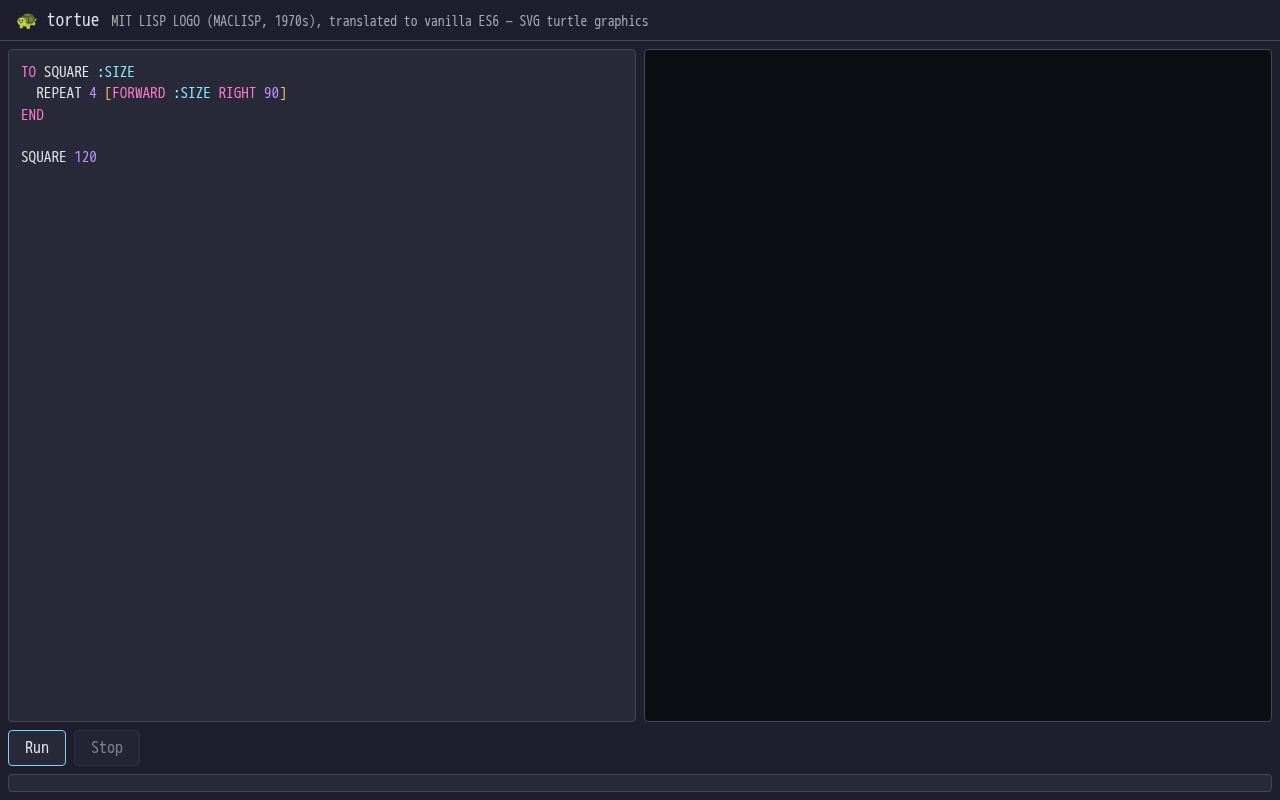Click empty area of code editor

point(322,440)
